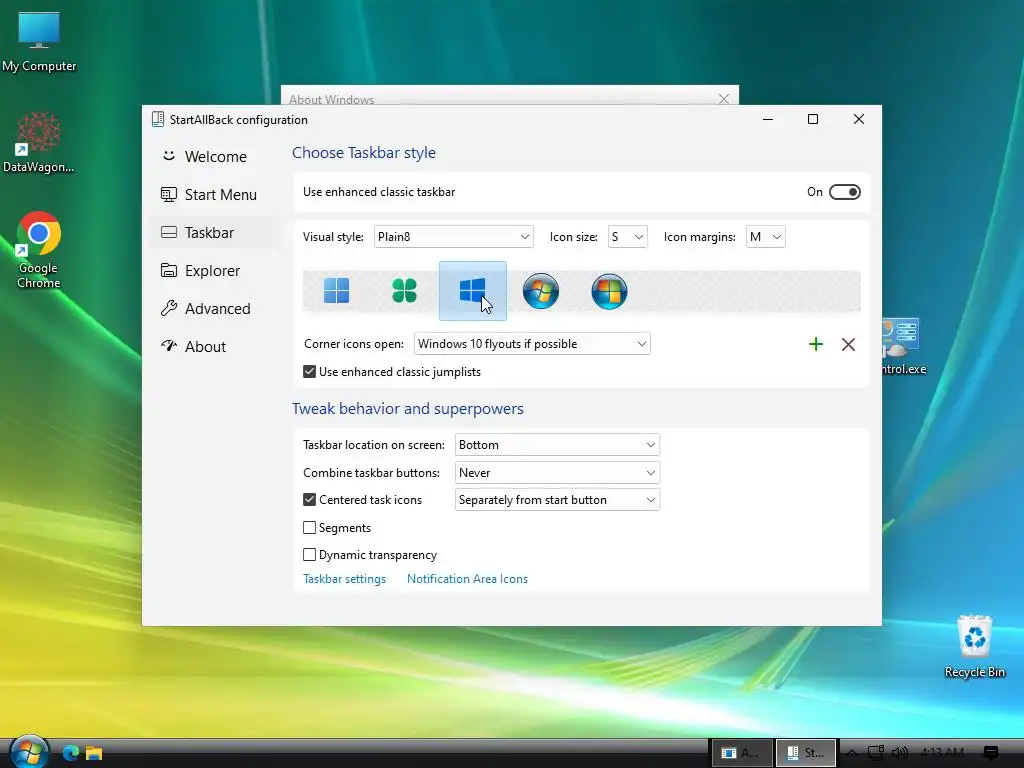Screen dimensions: 1024x768
Task: Open the Notification Area Icons link
Action: [x=467, y=579]
